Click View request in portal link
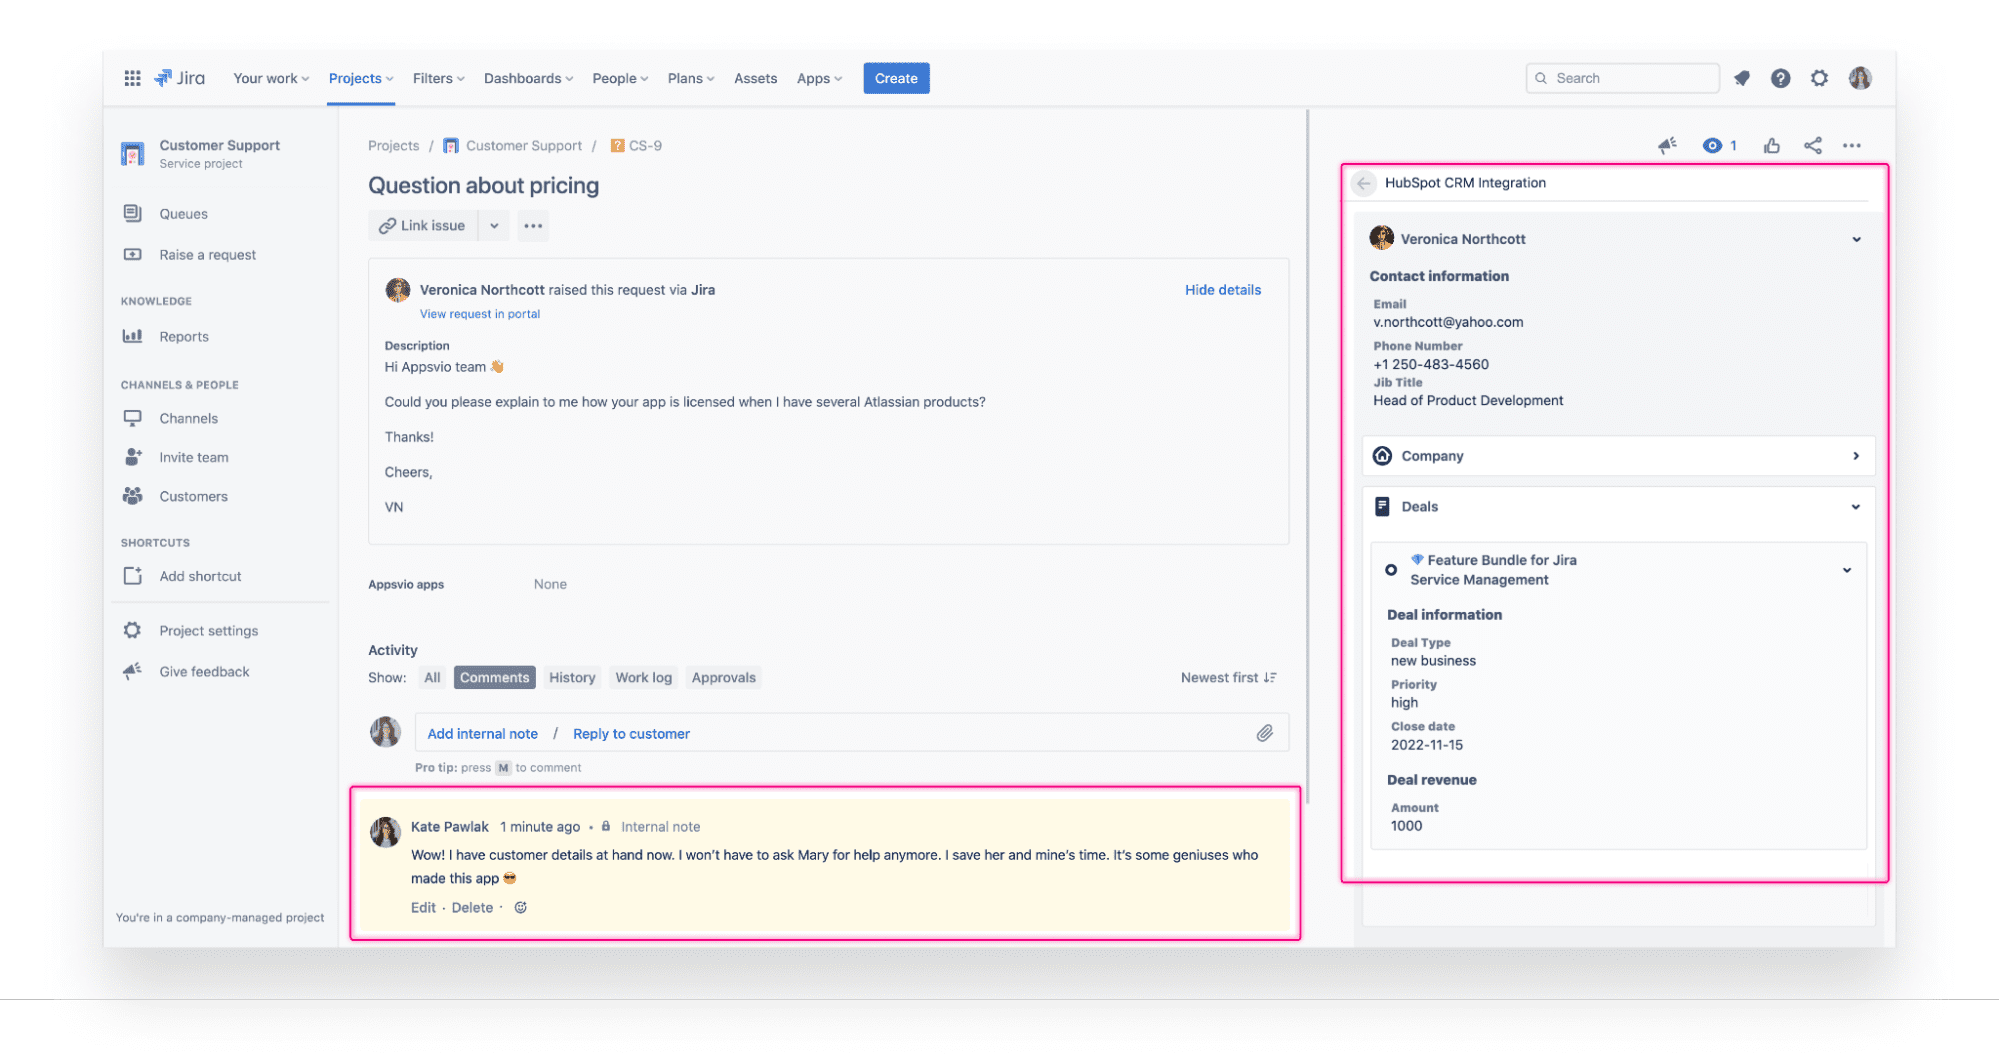The height and width of the screenshot is (1061, 1999). pos(479,314)
